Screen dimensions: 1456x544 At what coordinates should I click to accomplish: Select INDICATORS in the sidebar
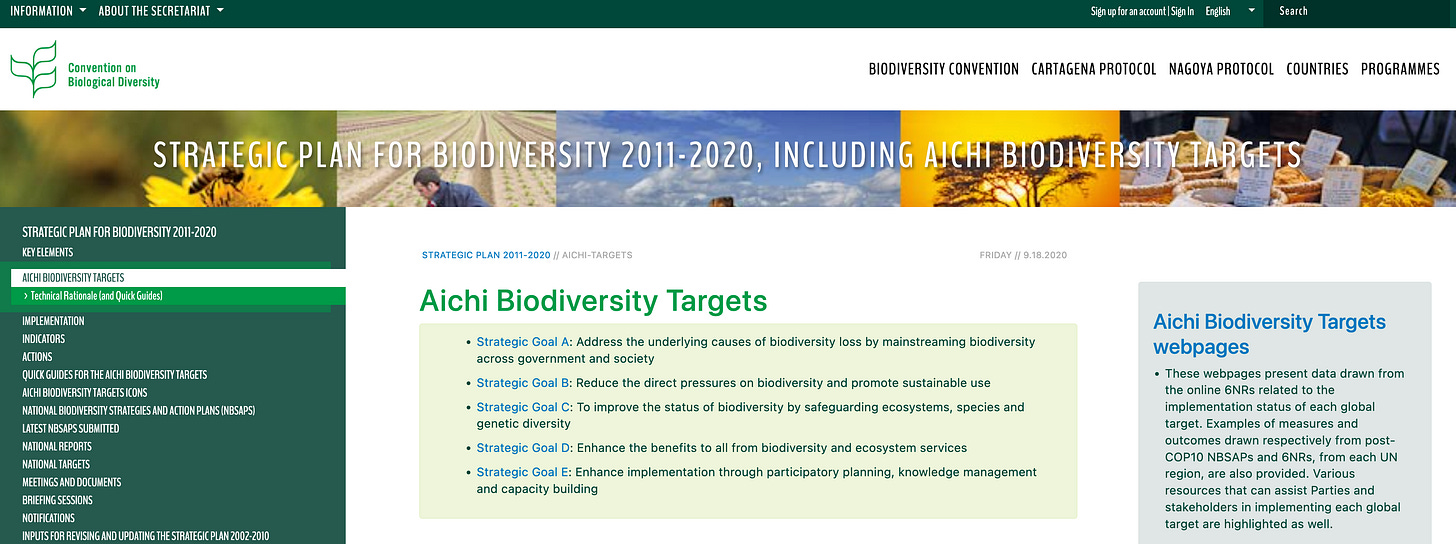click(x=43, y=339)
